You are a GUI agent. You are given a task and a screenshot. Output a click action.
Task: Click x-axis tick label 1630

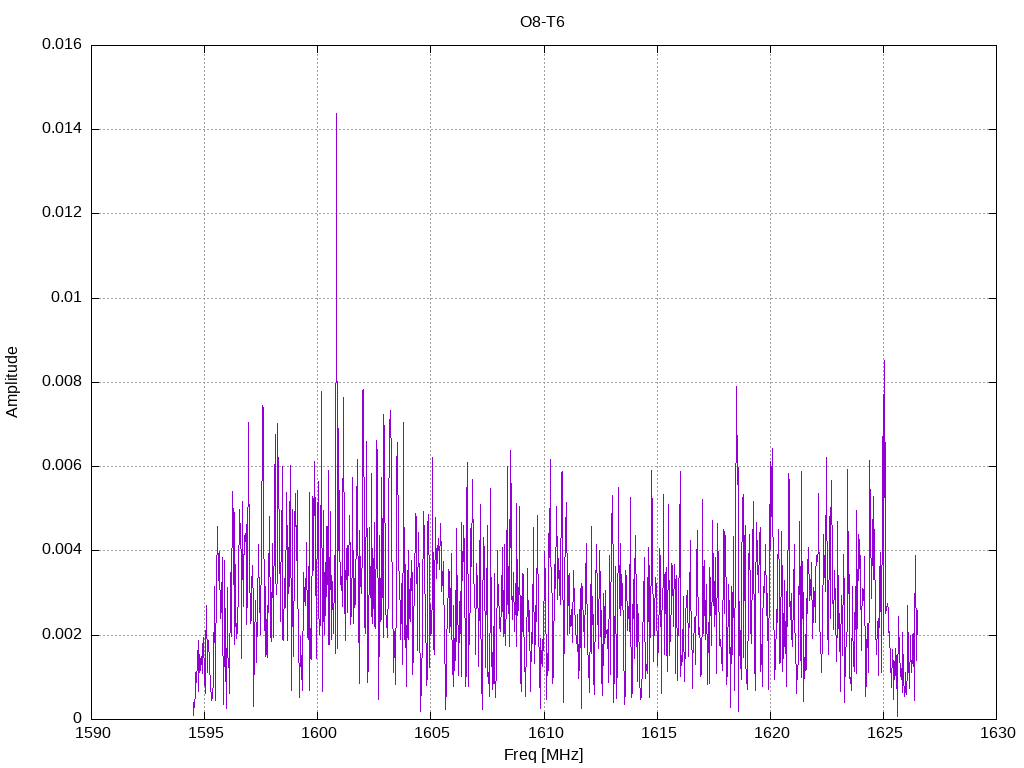point(998,733)
